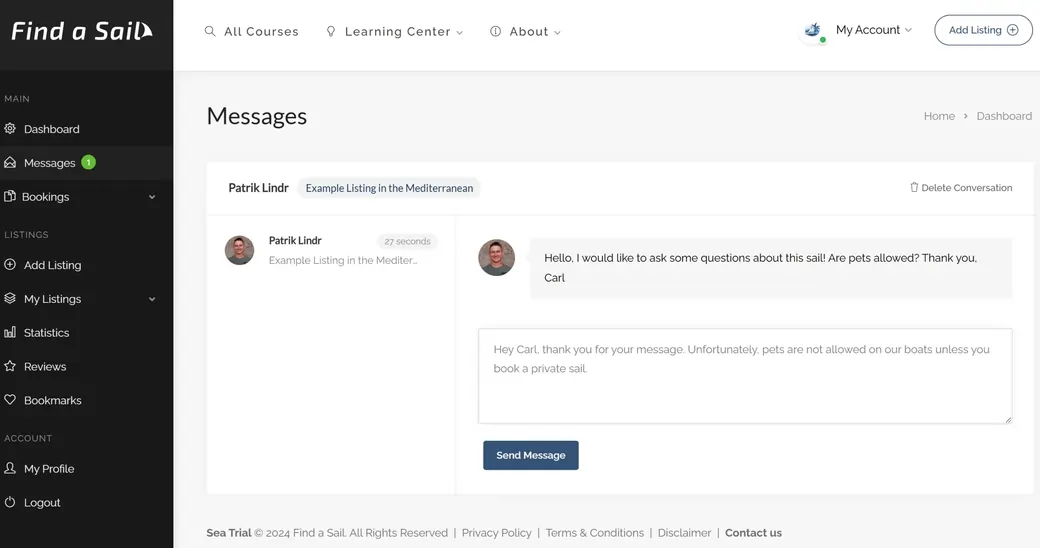This screenshot has width=1040, height=548.
Task: Click the Add Listing button in header
Action: point(982,30)
